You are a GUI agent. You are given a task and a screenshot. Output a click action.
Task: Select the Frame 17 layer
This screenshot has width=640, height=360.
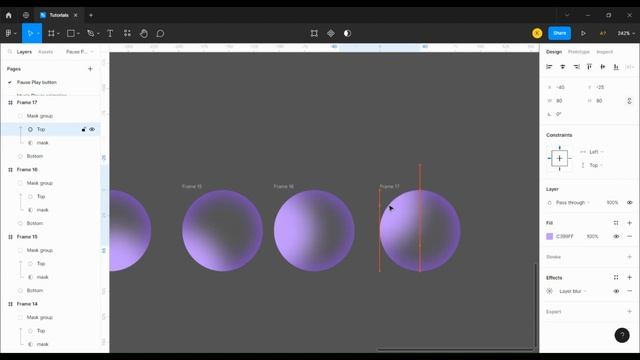point(27,102)
